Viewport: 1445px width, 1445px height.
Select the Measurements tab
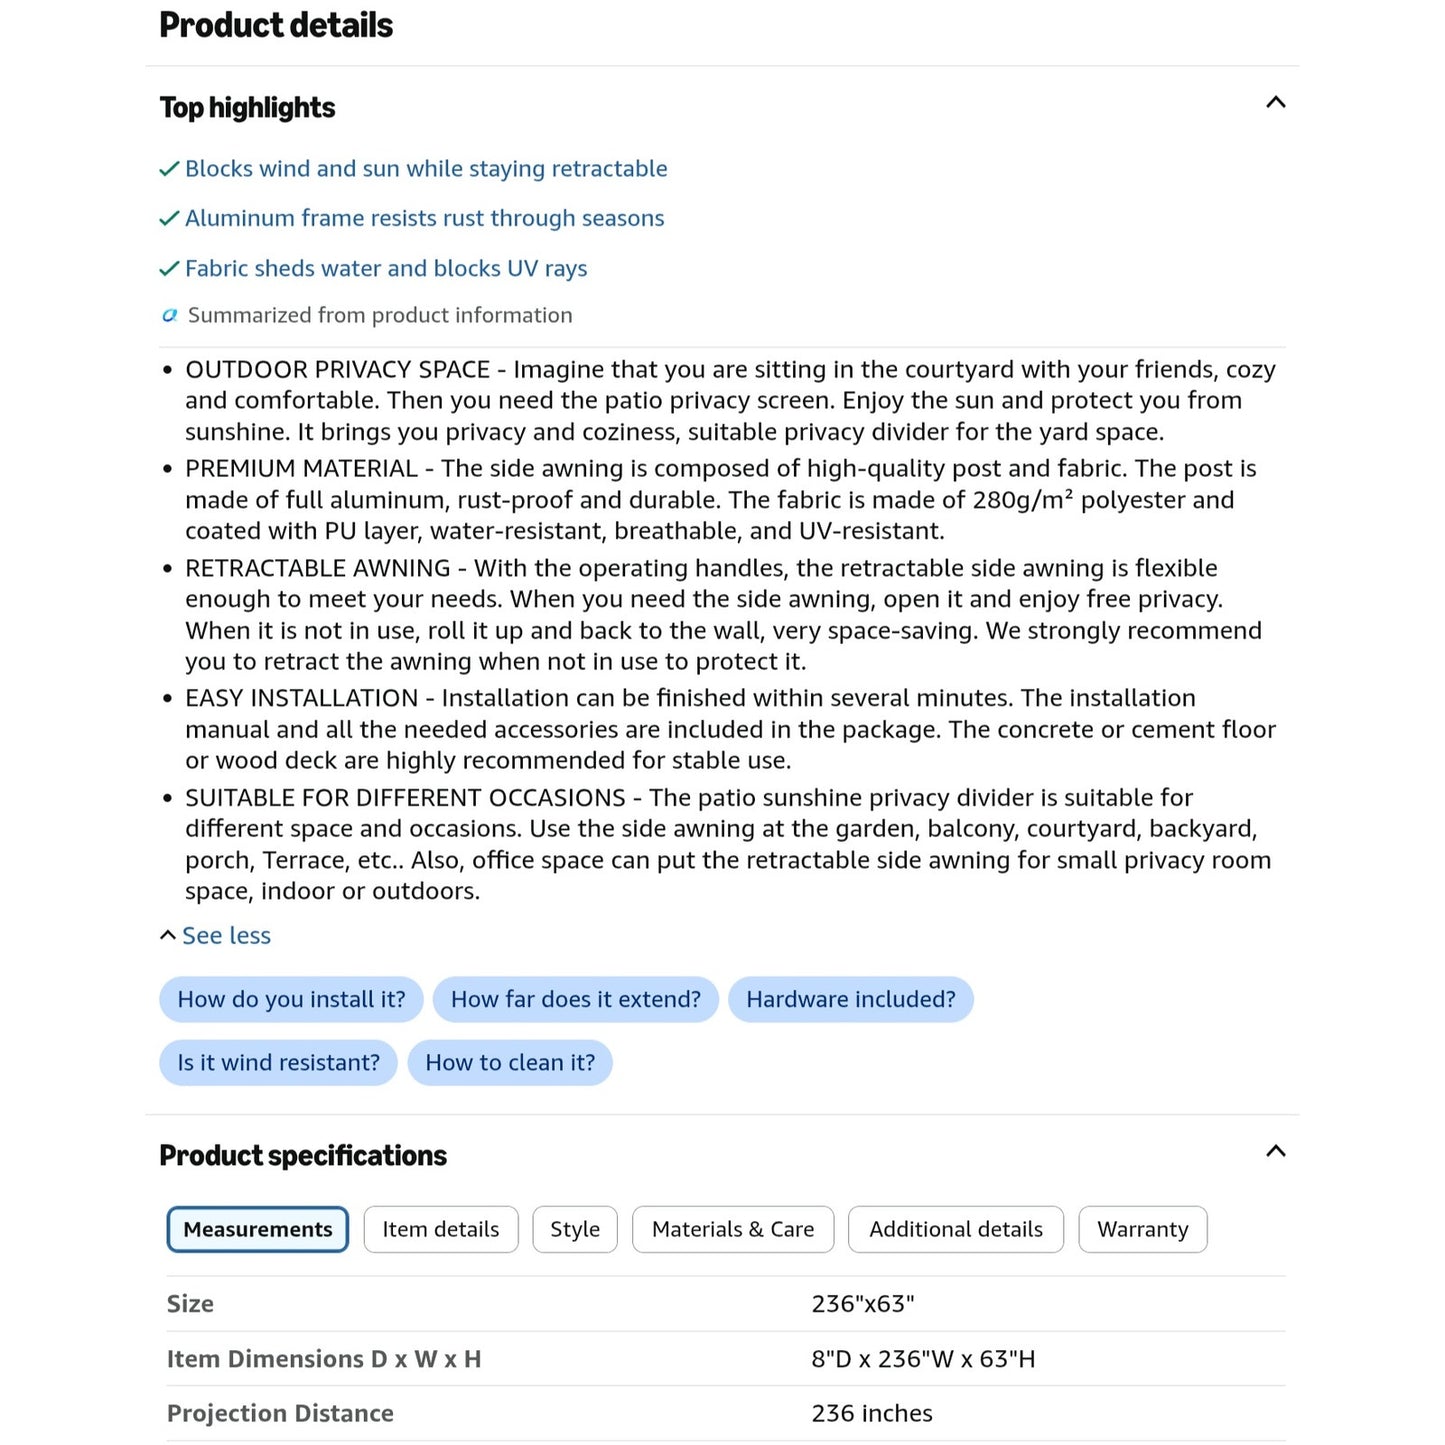[x=258, y=1230]
